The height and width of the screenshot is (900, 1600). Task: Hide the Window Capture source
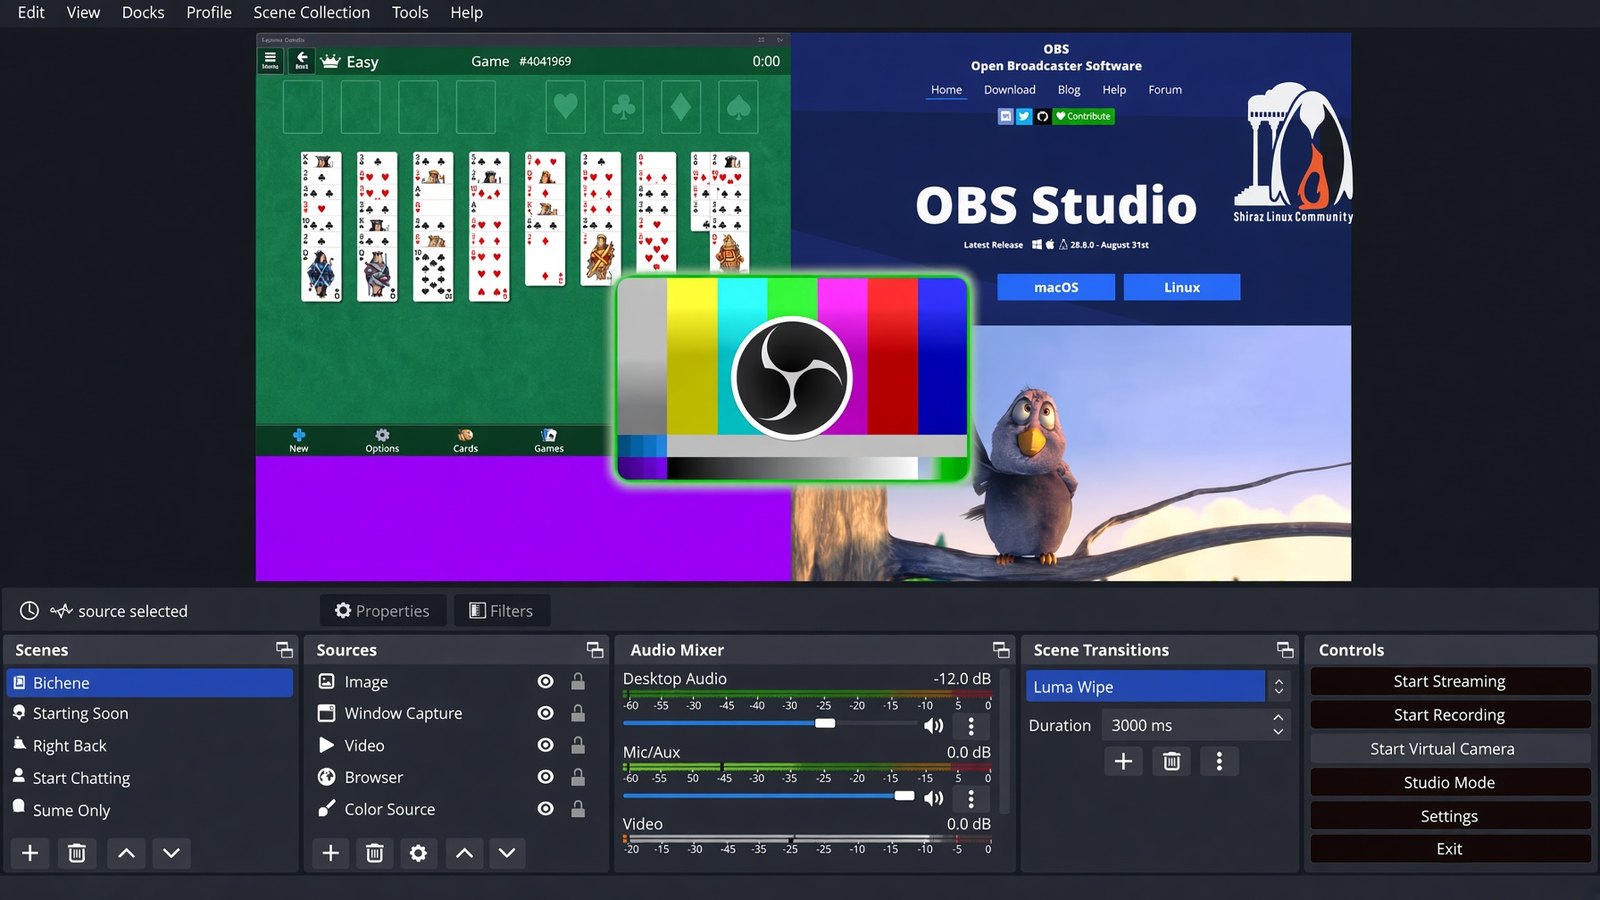coord(545,713)
